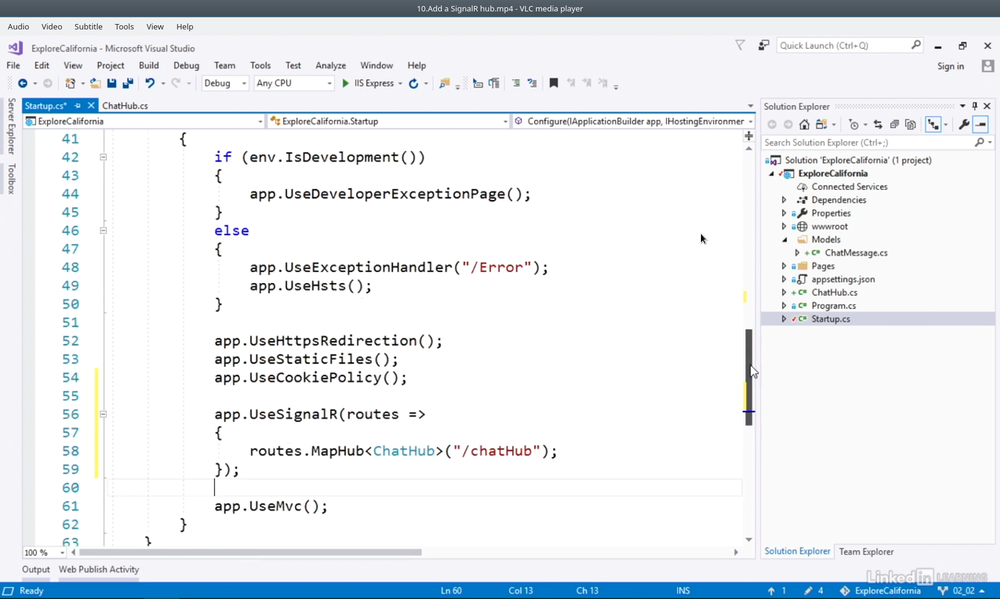This screenshot has width=1000, height=599.
Task: Click the editor split-window handle
Action: point(749,136)
